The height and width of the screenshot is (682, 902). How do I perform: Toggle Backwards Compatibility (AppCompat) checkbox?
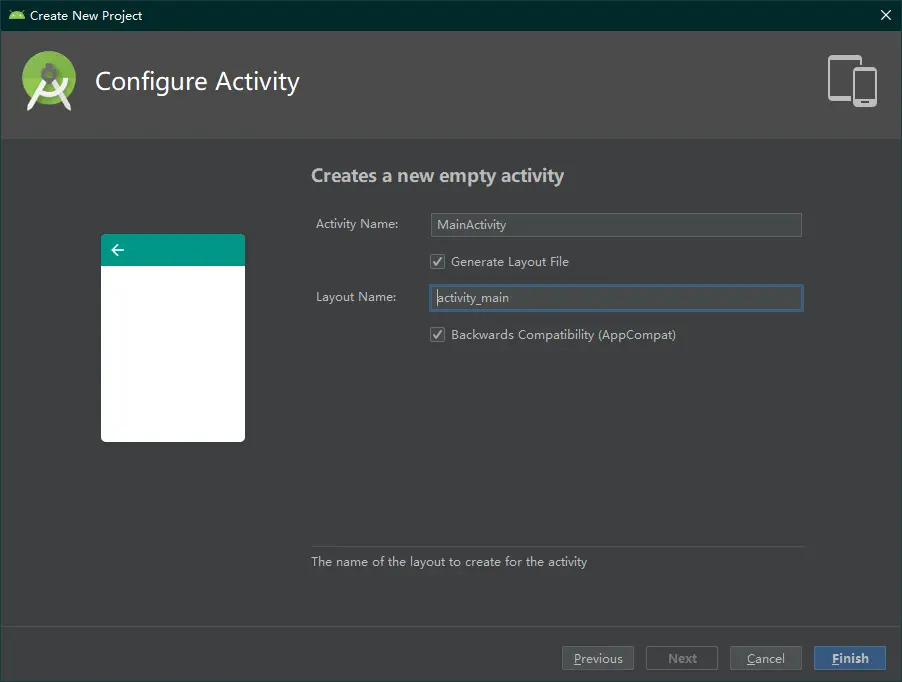point(437,335)
